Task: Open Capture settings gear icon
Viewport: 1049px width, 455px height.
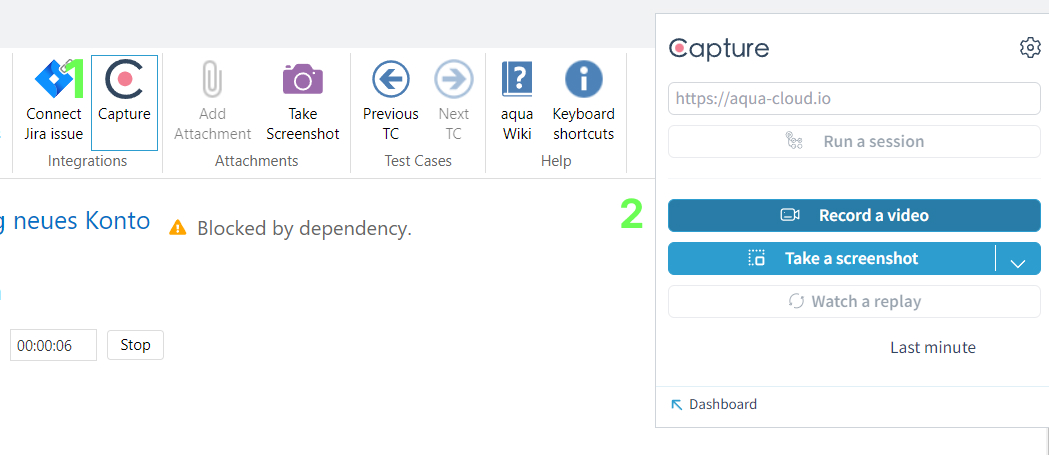Action: (x=1030, y=47)
